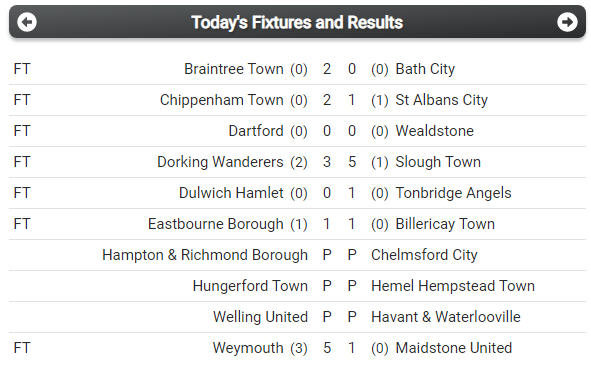591x376 pixels.
Task: Open Tonbridge Angels team link
Action: 453,193
